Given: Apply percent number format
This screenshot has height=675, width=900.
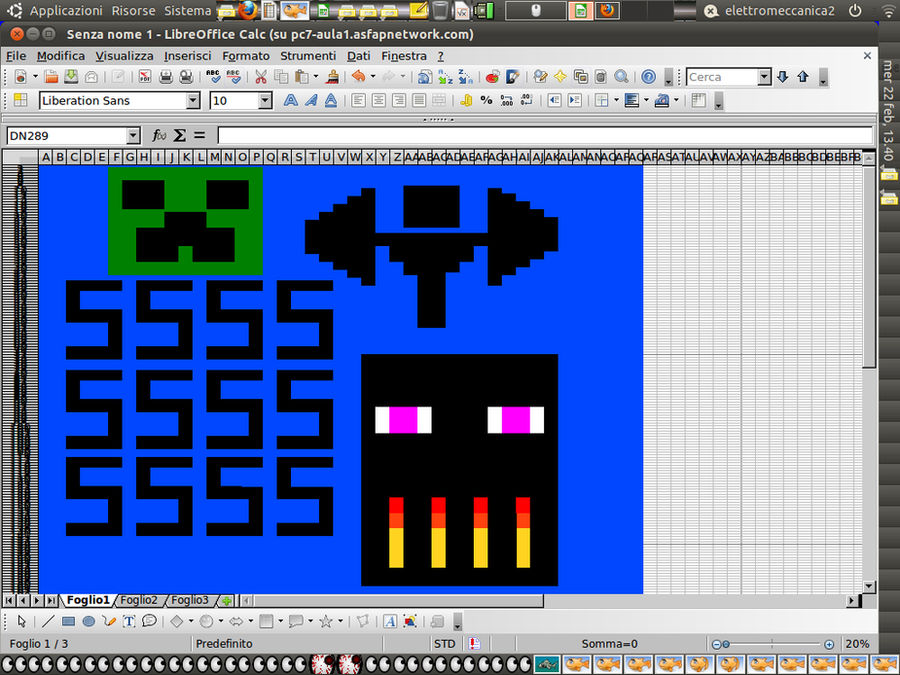Looking at the screenshot, I should tap(487, 100).
